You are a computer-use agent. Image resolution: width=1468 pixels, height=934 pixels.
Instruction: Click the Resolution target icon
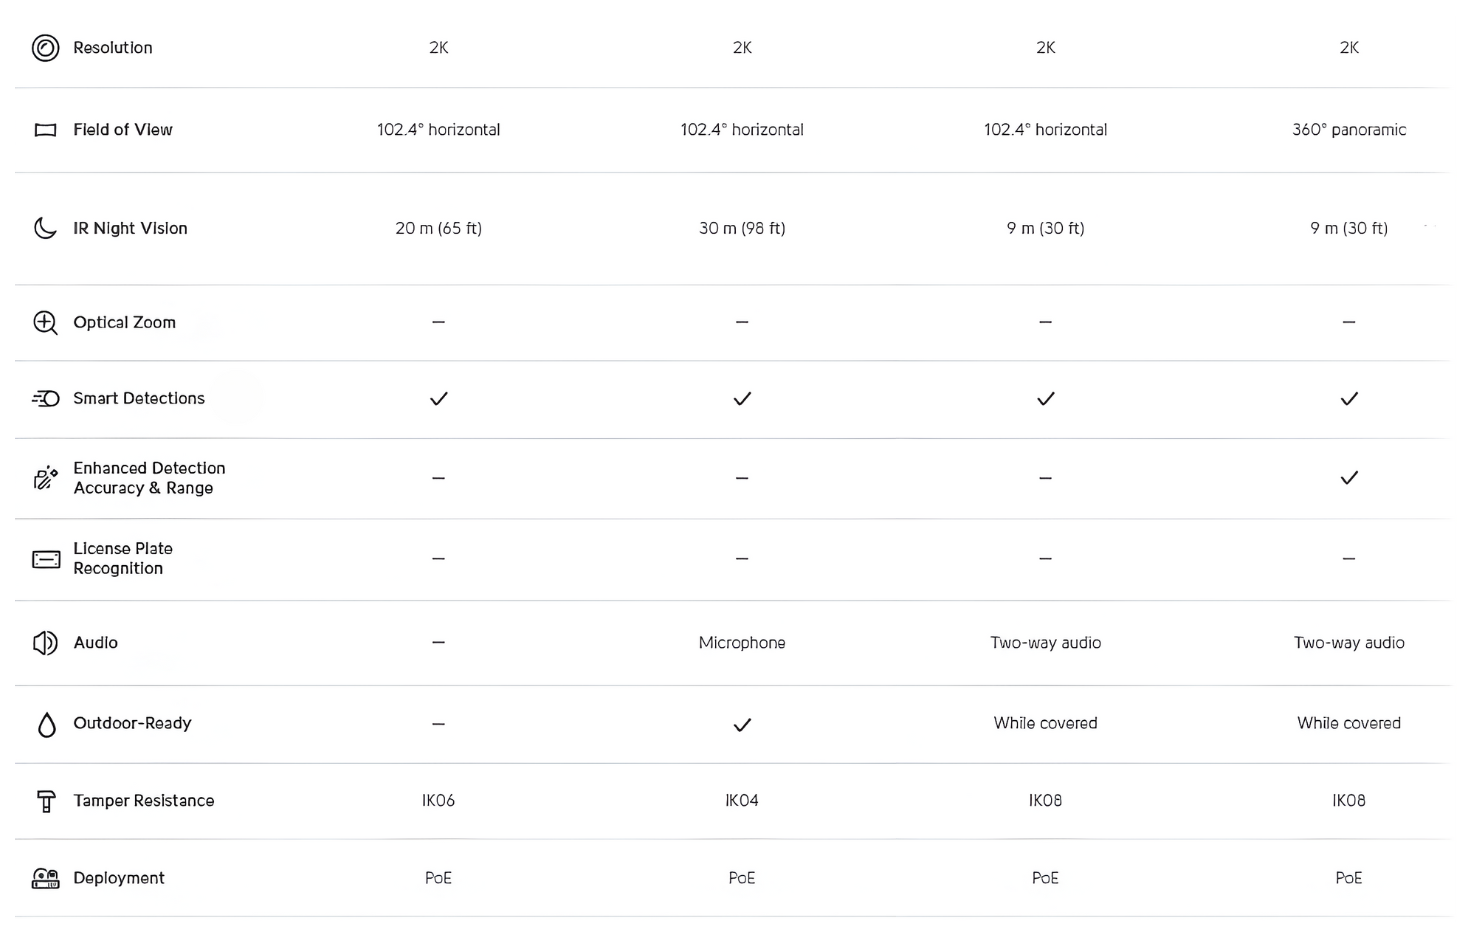click(46, 48)
